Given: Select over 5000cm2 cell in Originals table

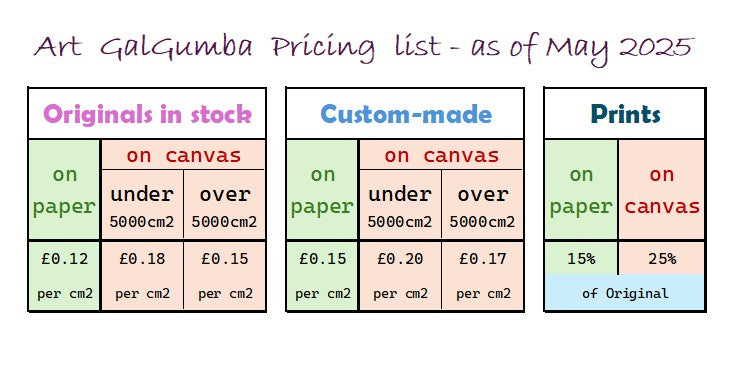Looking at the screenshot, I should click(x=224, y=205).
